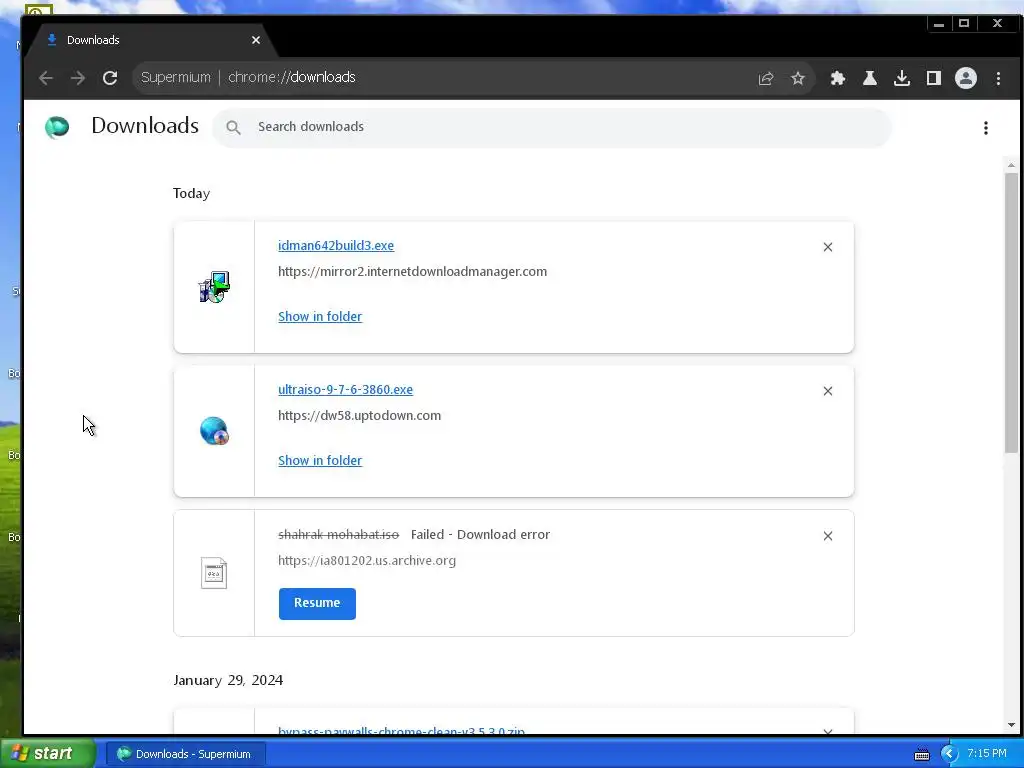
Task: Click the on-screen keyboard tray icon
Action: point(921,755)
